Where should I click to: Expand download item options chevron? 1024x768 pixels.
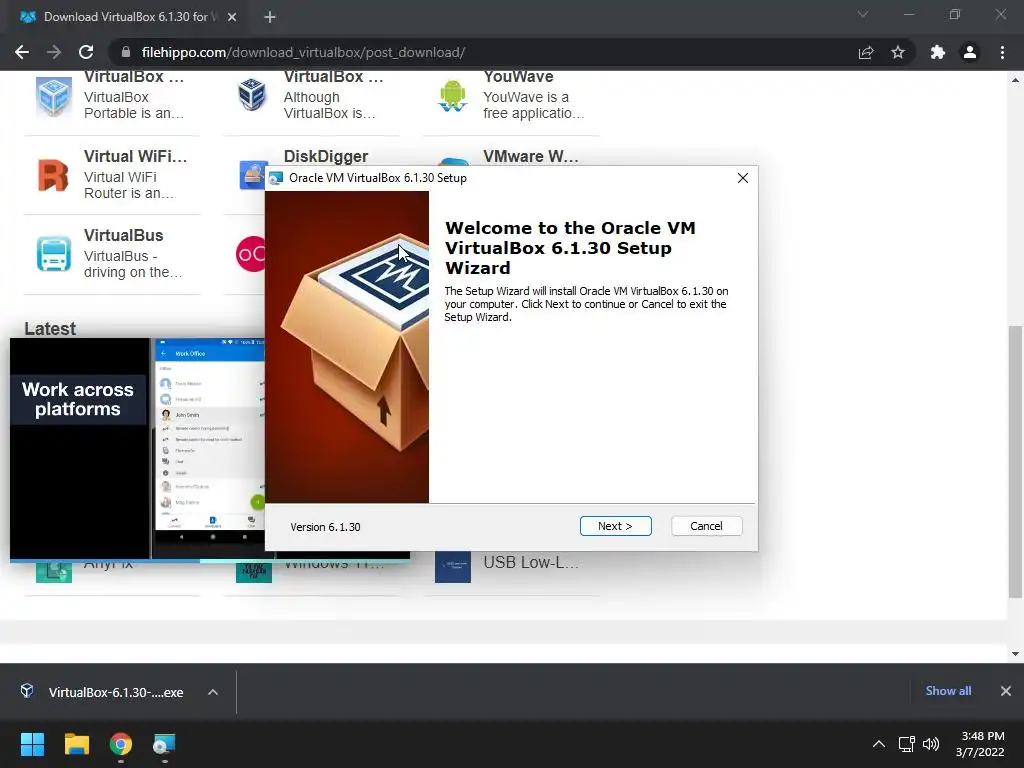pyautogui.click(x=213, y=692)
